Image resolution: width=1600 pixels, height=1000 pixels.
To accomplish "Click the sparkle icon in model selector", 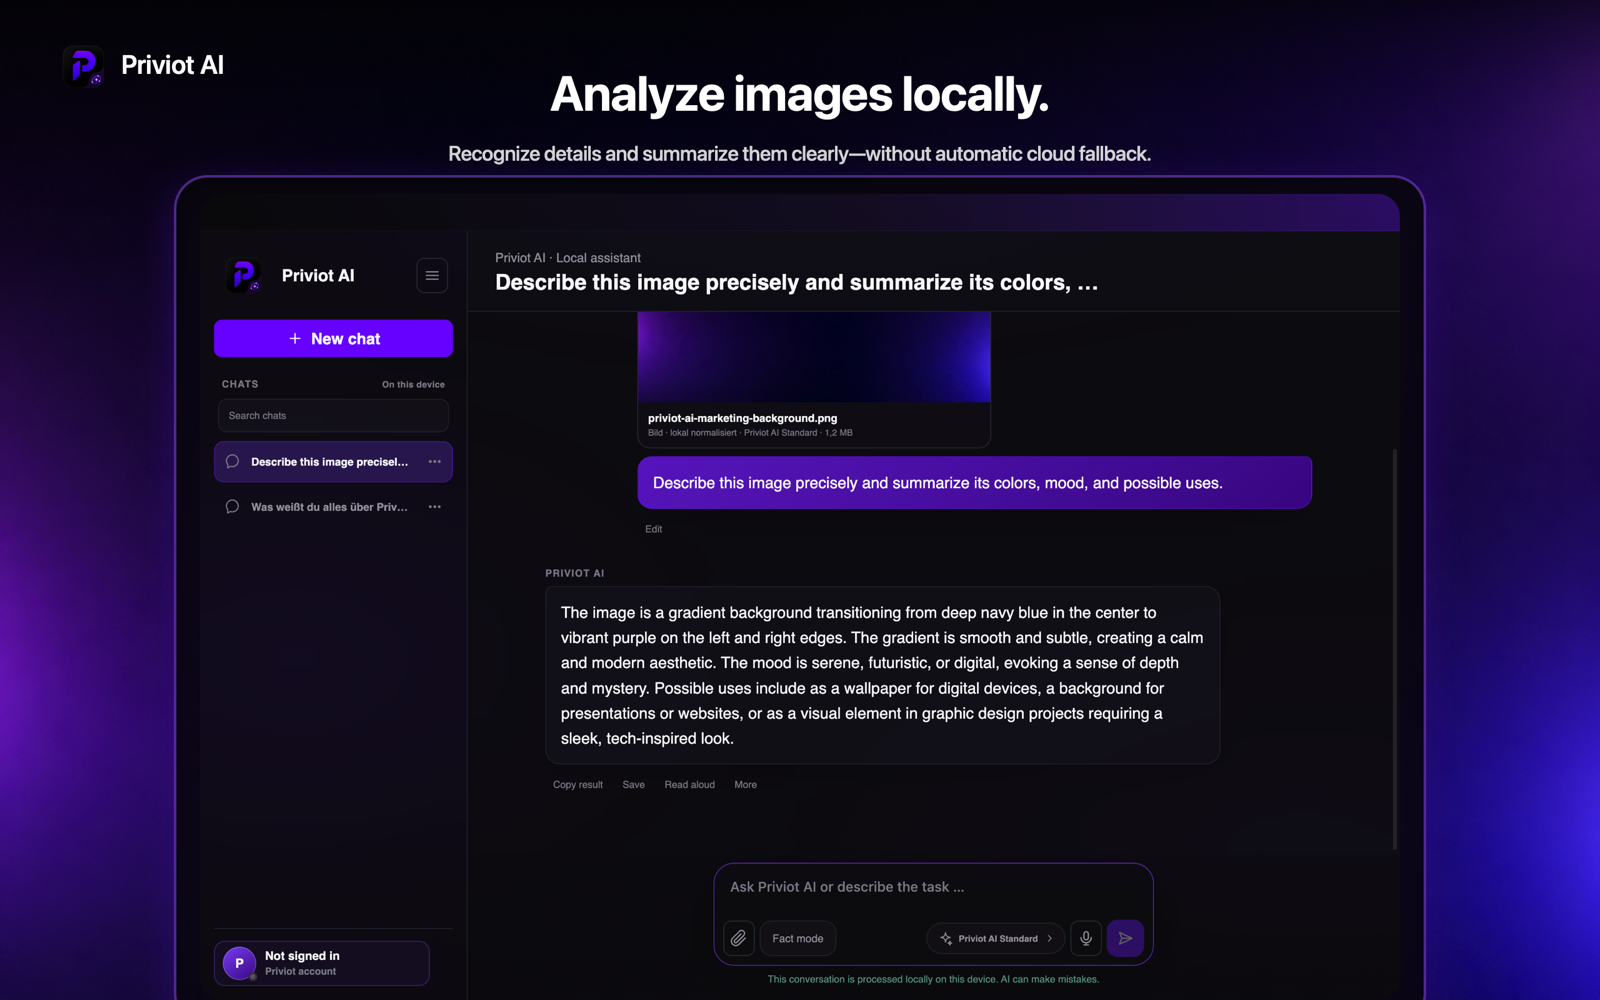I will [946, 938].
